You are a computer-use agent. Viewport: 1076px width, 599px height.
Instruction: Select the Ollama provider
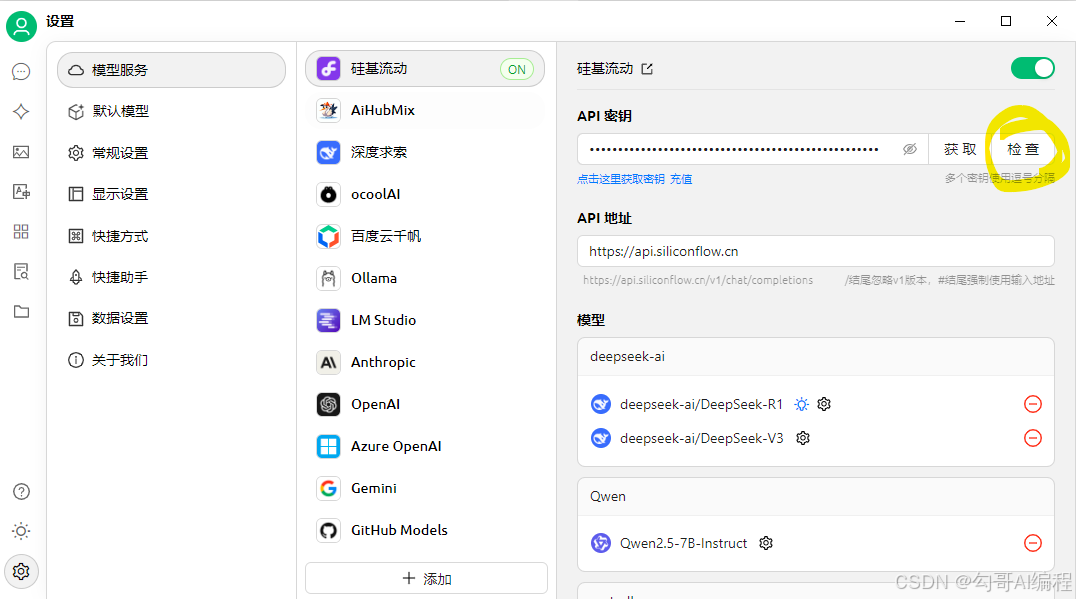pos(425,278)
